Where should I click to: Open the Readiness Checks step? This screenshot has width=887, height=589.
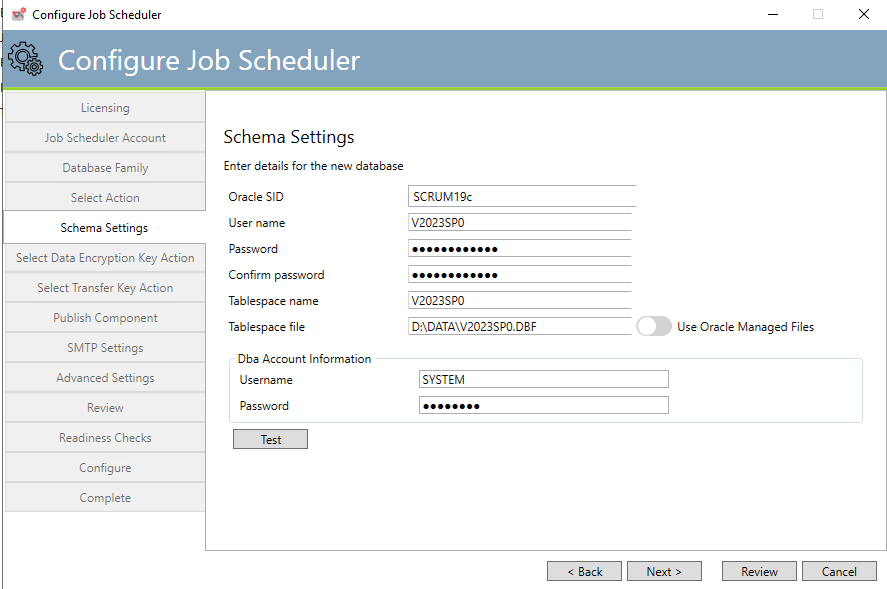(105, 437)
